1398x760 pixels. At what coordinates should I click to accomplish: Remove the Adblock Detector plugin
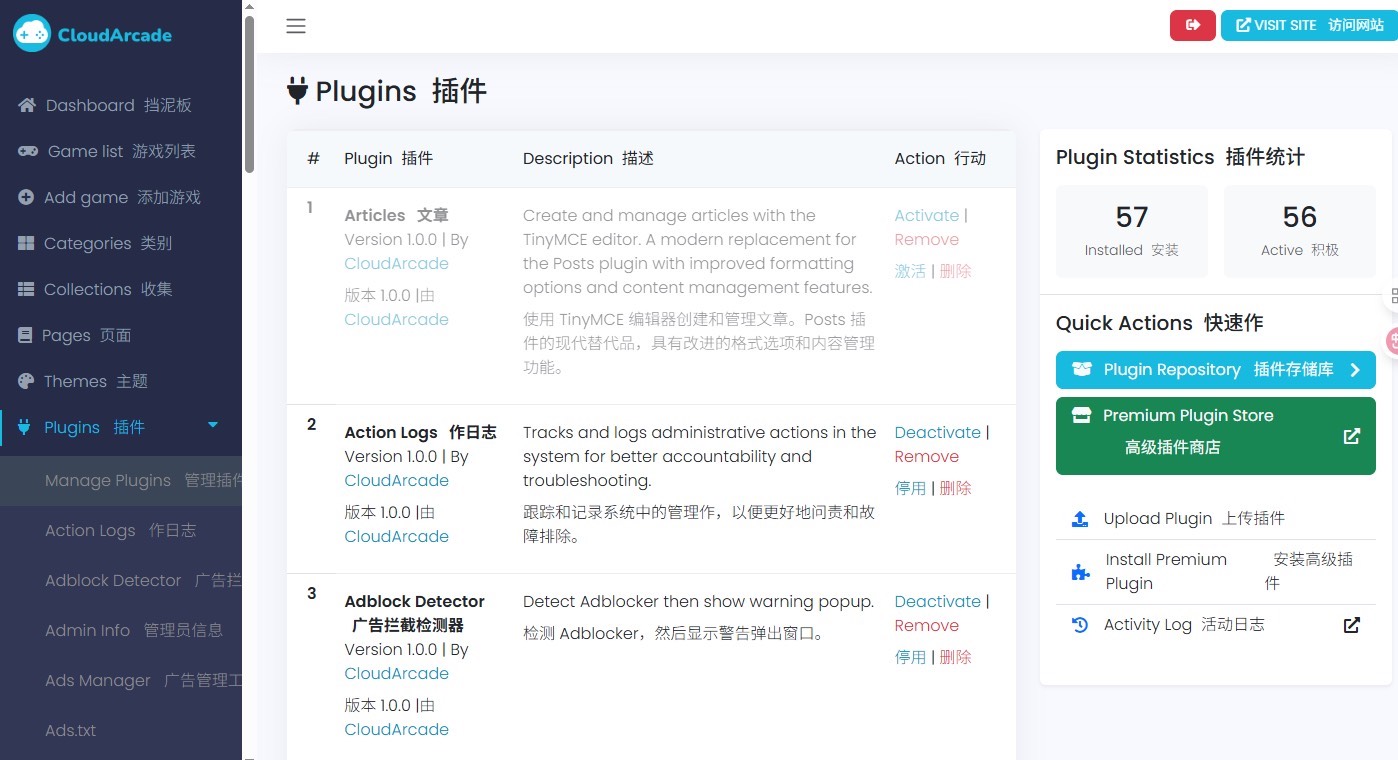926,625
